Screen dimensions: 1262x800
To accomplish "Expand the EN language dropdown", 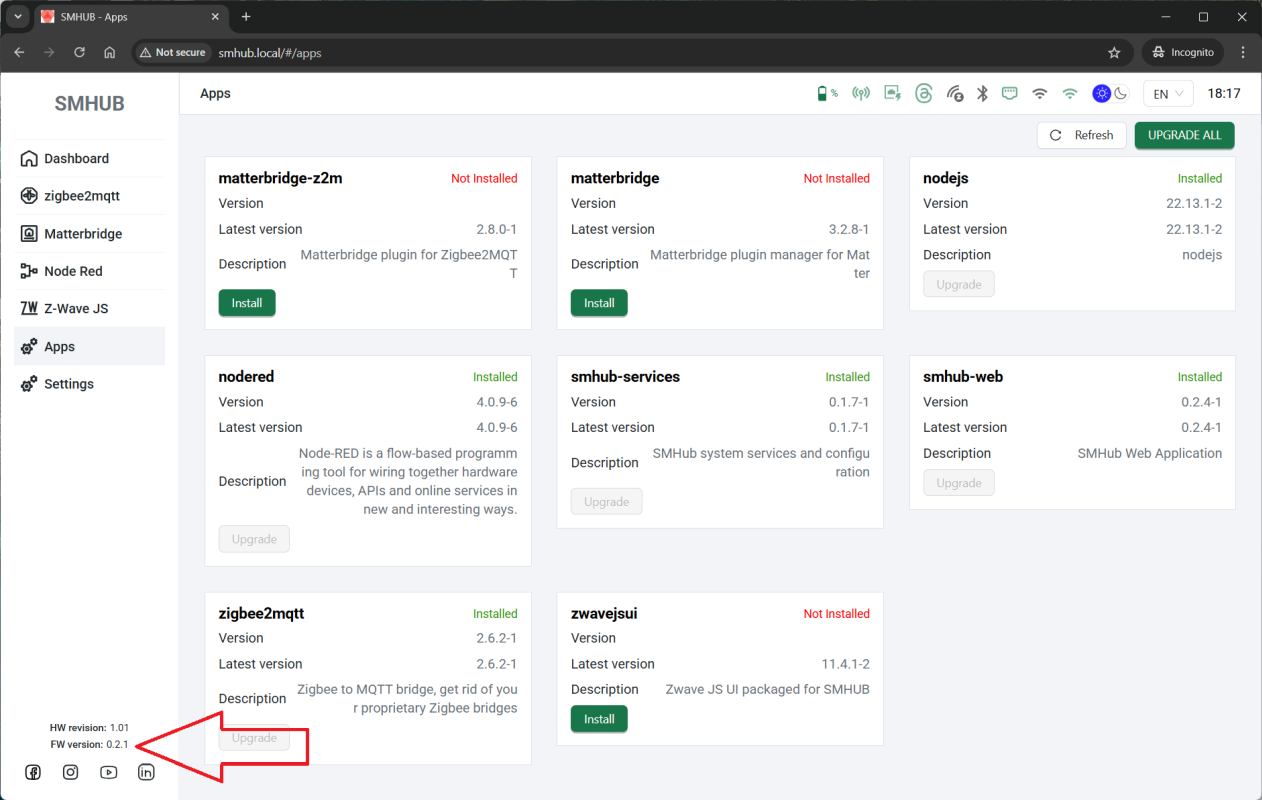I will [1168, 93].
